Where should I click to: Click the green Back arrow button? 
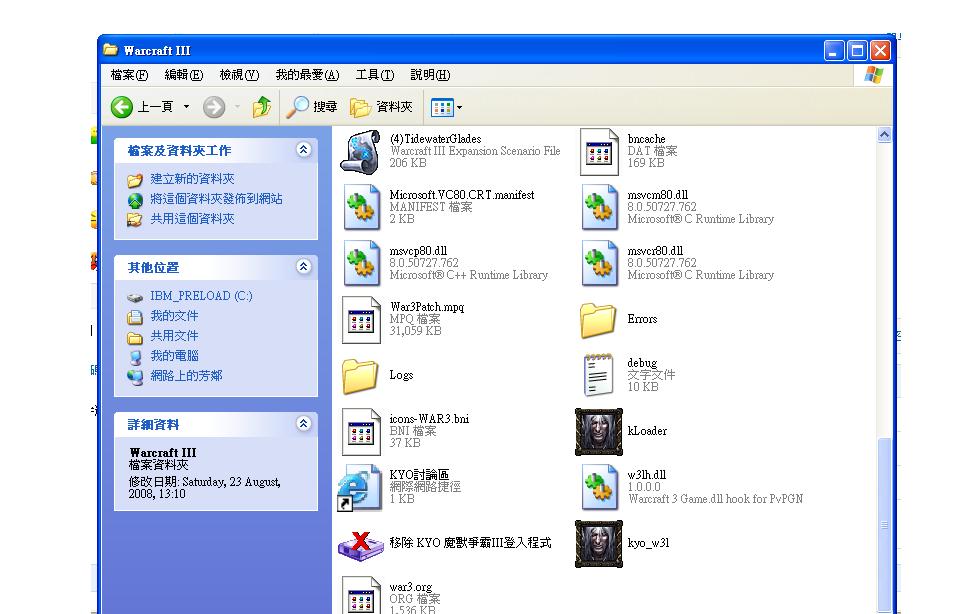[122, 107]
